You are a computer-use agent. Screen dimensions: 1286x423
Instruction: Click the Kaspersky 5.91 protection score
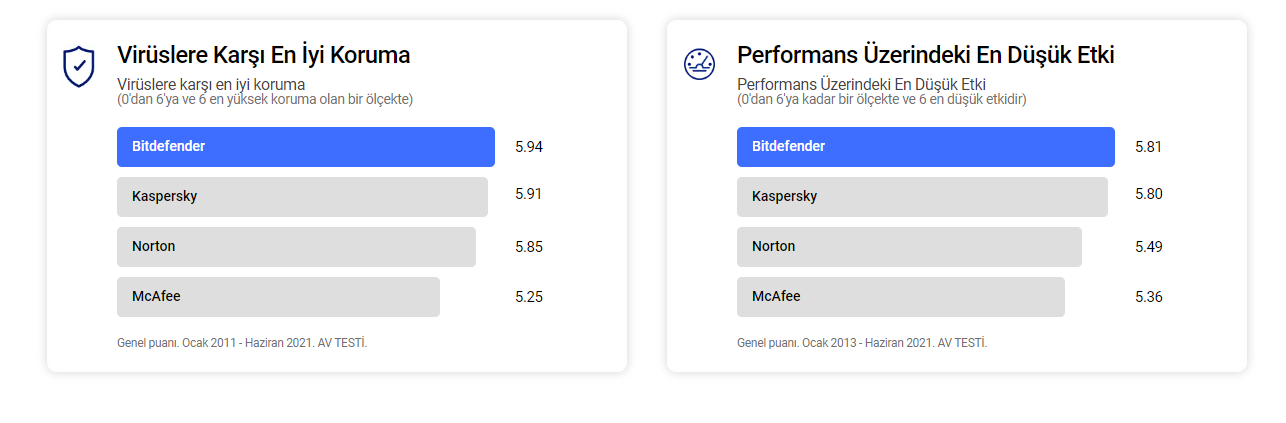(529, 194)
